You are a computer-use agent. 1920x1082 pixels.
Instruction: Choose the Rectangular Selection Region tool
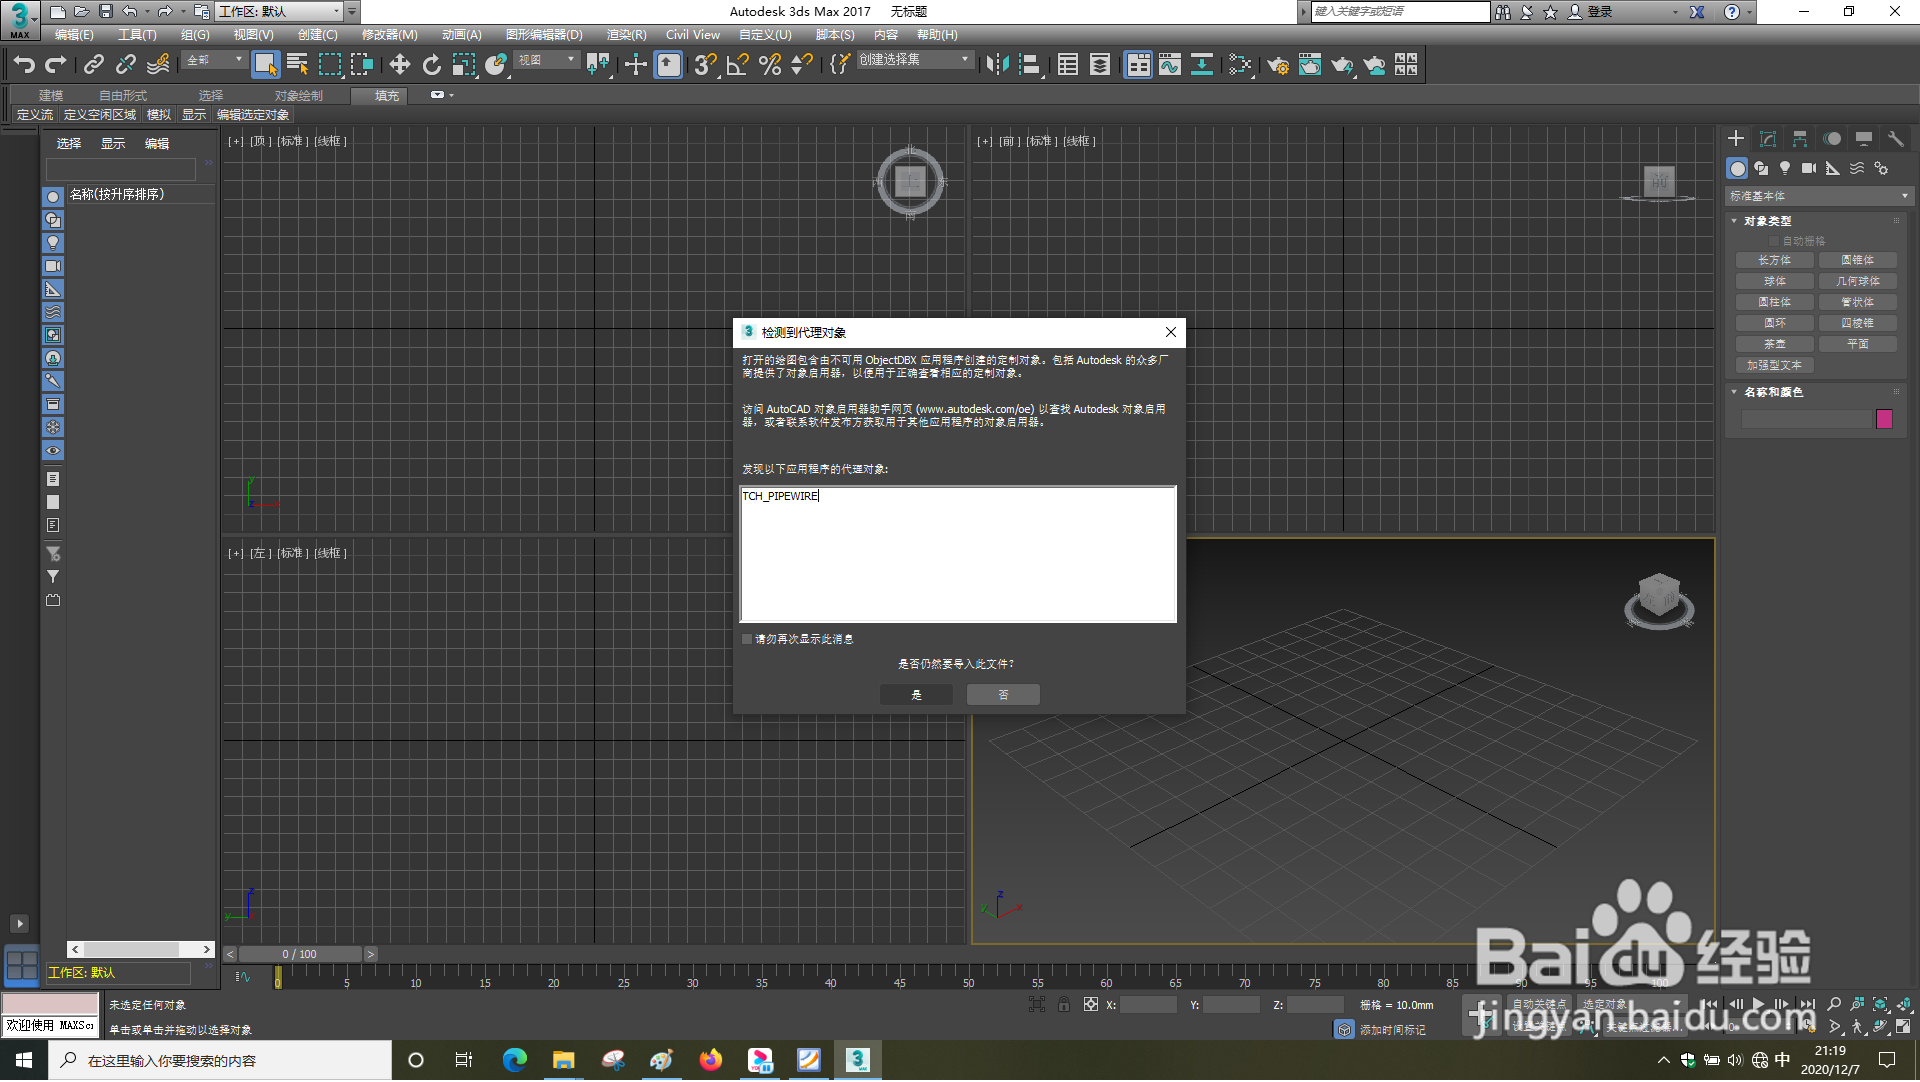pyautogui.click(x=330, y=65)
